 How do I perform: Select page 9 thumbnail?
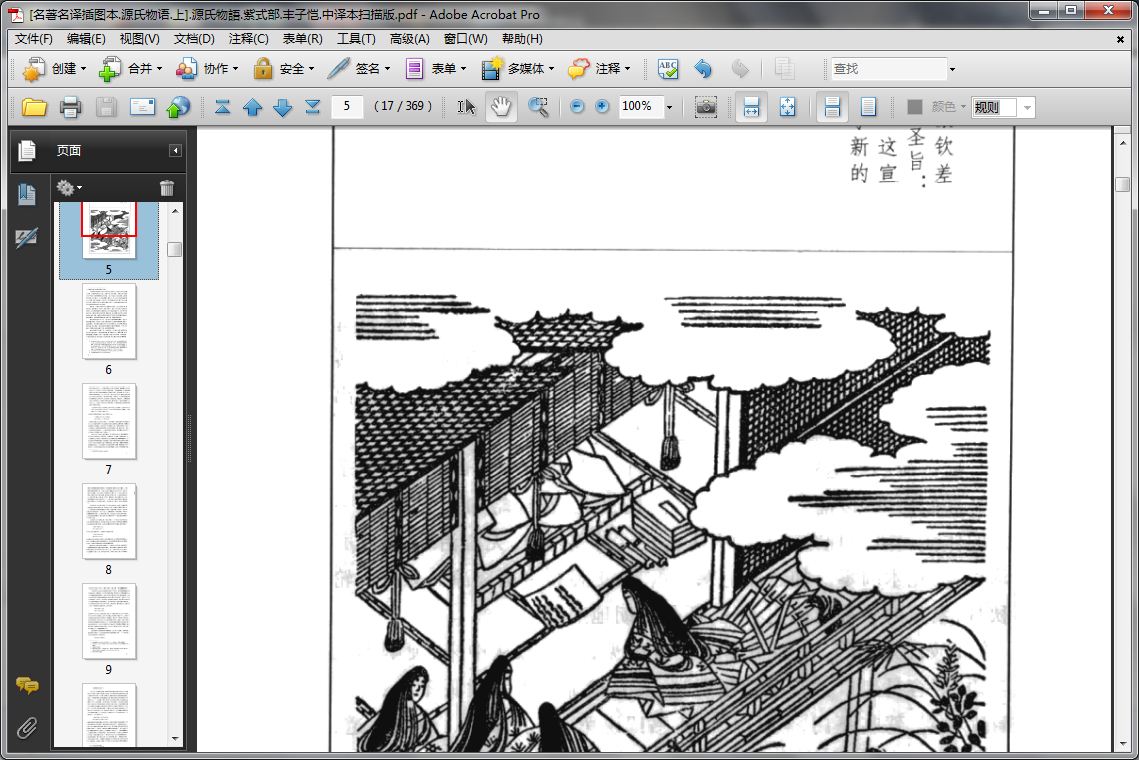point(109,621)
